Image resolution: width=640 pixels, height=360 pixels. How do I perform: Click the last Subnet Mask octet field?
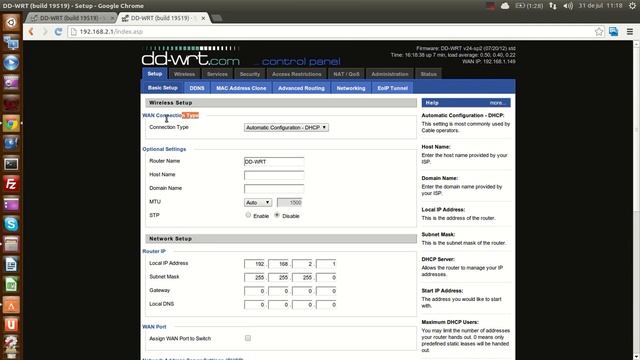coord(326,277)
